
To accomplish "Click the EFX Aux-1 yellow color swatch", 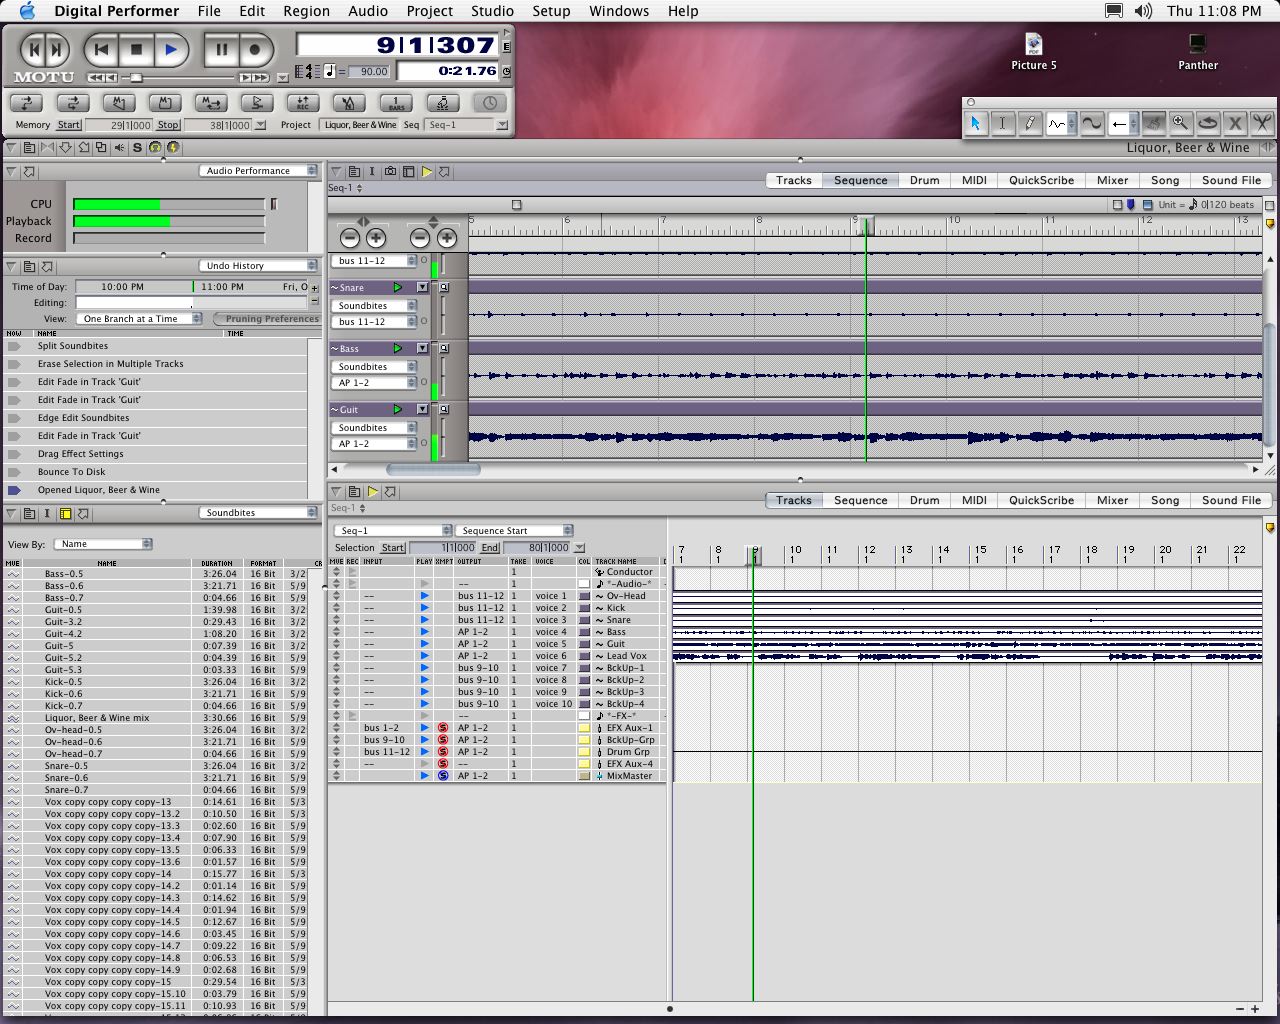I will pyautogui.click(x=584, y=728).
